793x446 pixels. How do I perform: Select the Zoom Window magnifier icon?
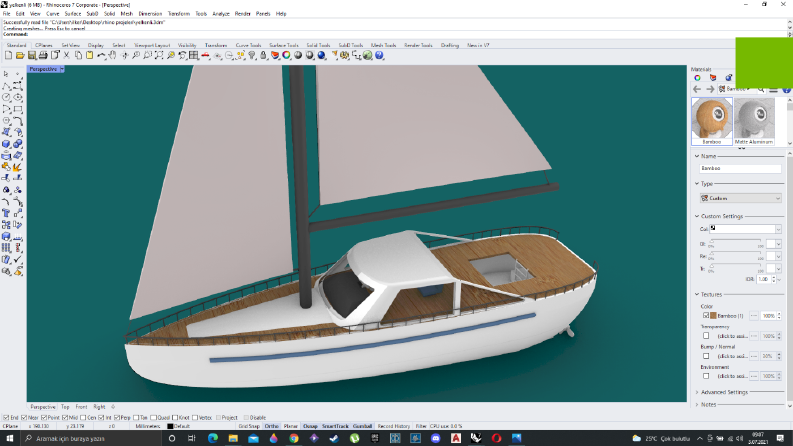pos(147,55)
